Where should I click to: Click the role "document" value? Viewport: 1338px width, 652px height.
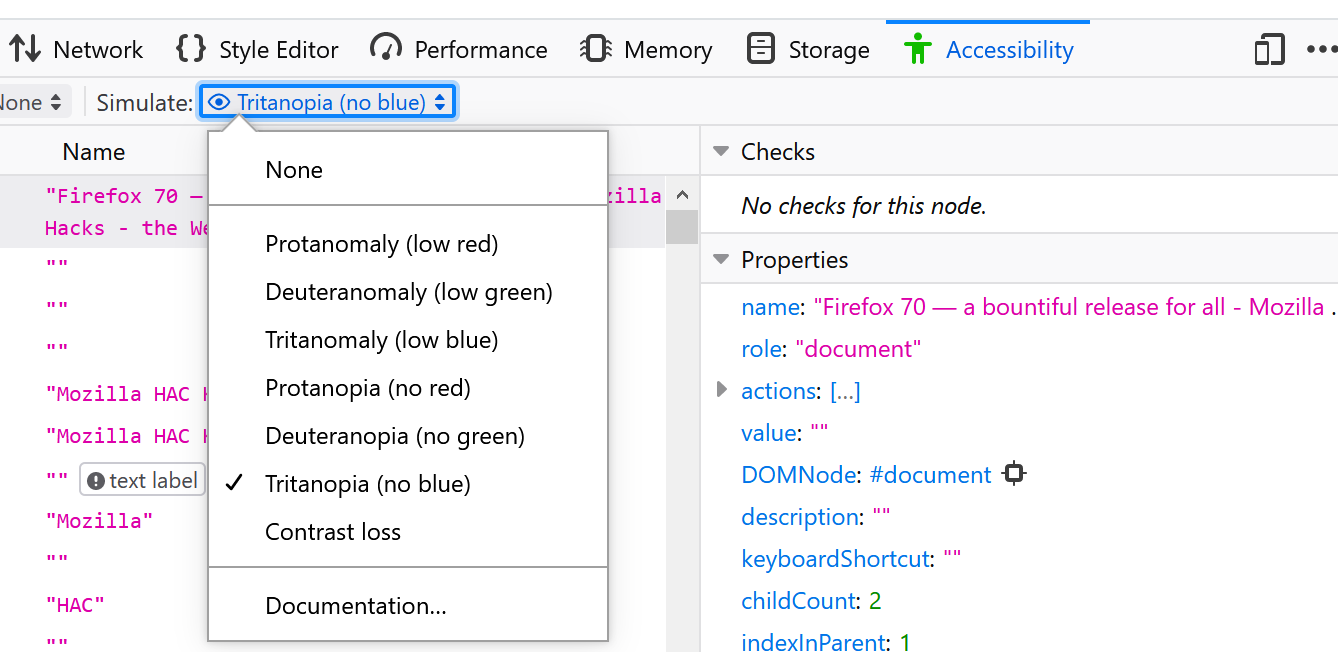(x=858, y=349)
